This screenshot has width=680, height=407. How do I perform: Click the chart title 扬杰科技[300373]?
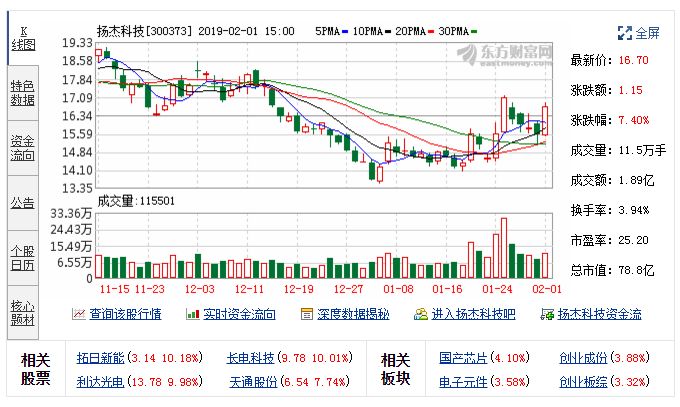point(144,31)
